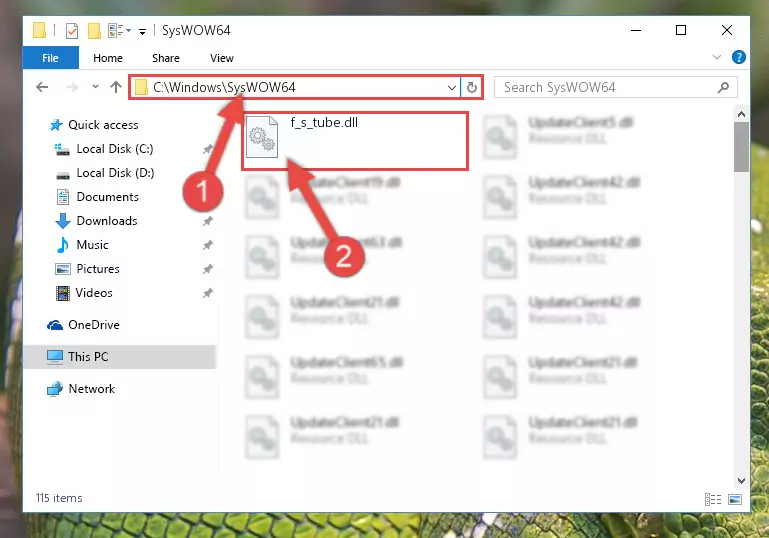Open Local Disk (C:) in sidebar
This screenshot has width=769, height=538.
[x=115, y=149]
